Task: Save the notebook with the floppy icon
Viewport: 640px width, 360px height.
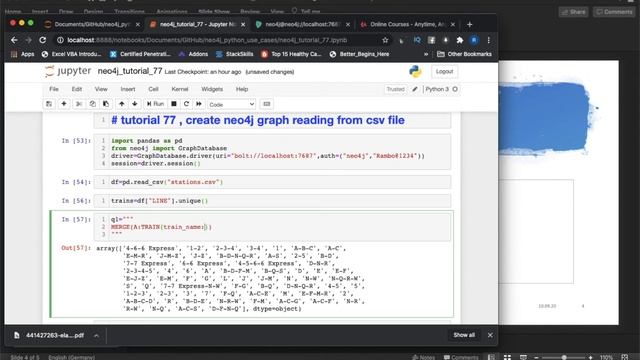Action: tap(49, 104)
